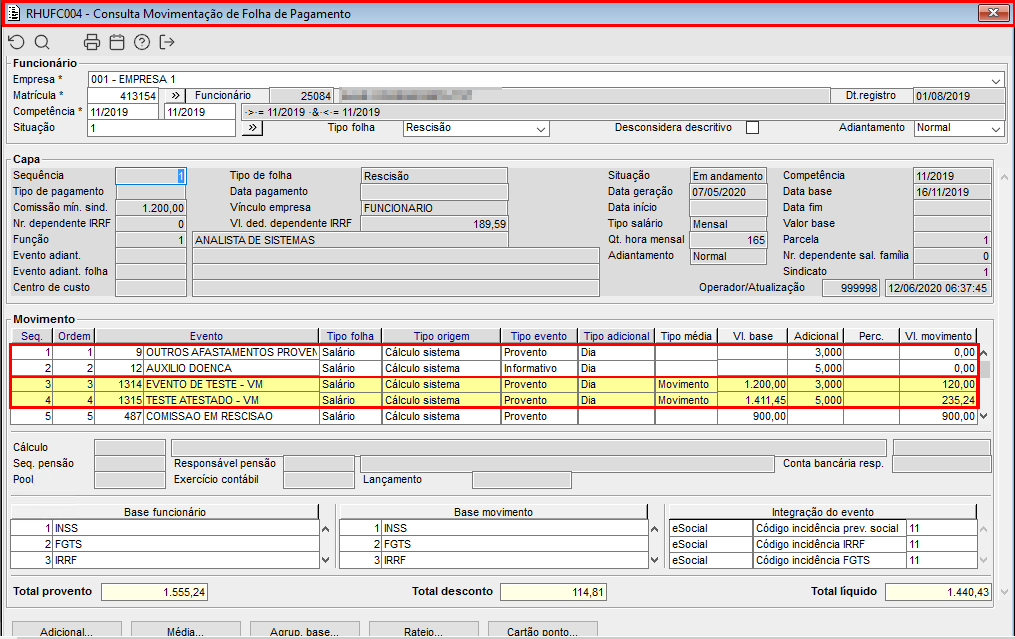
Task: Open the Cartão ponto... button
Action: pyautogui.click(x=543, y=631)
